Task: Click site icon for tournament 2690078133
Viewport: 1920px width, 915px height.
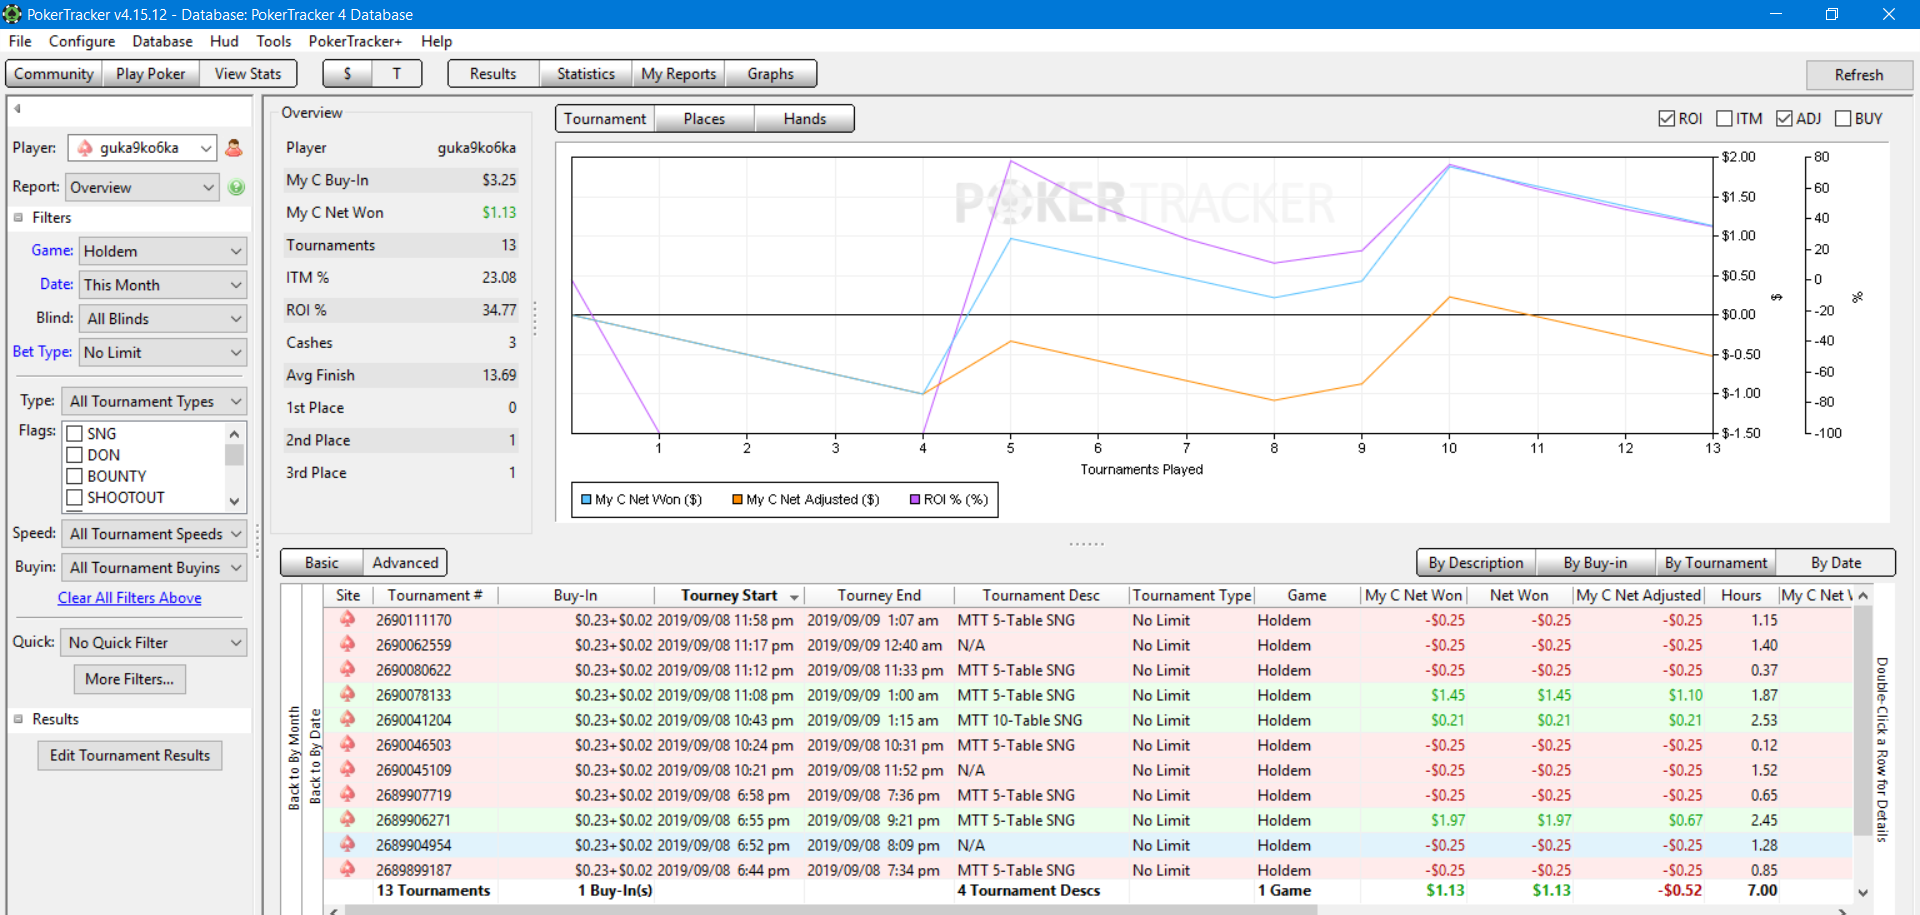Action: tap(347, 695)
